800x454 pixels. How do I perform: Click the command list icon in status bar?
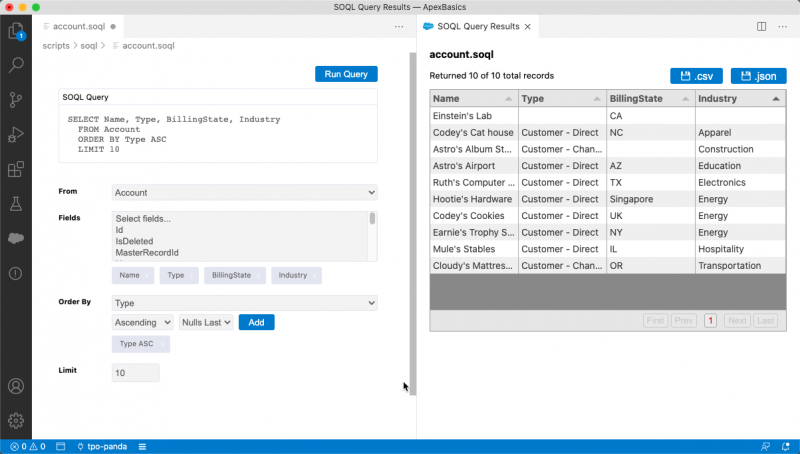142,446
